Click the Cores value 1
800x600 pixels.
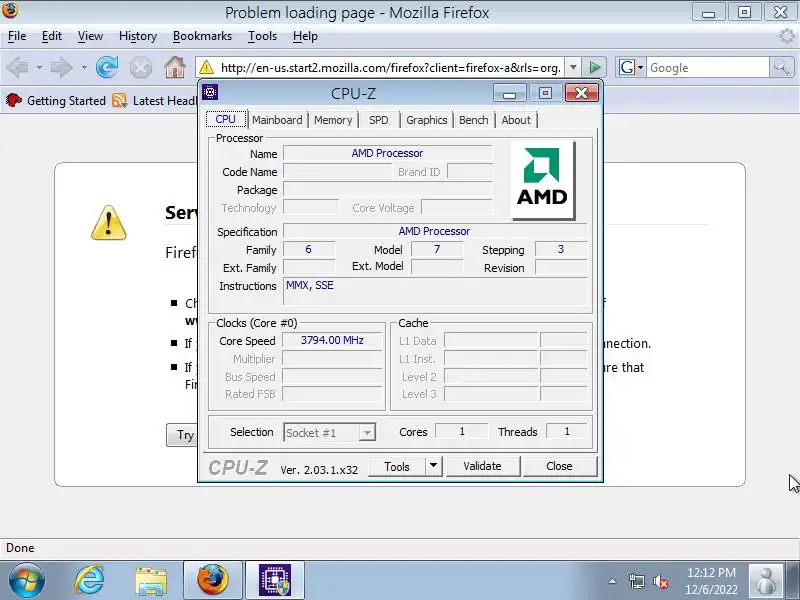click(462, 432)
